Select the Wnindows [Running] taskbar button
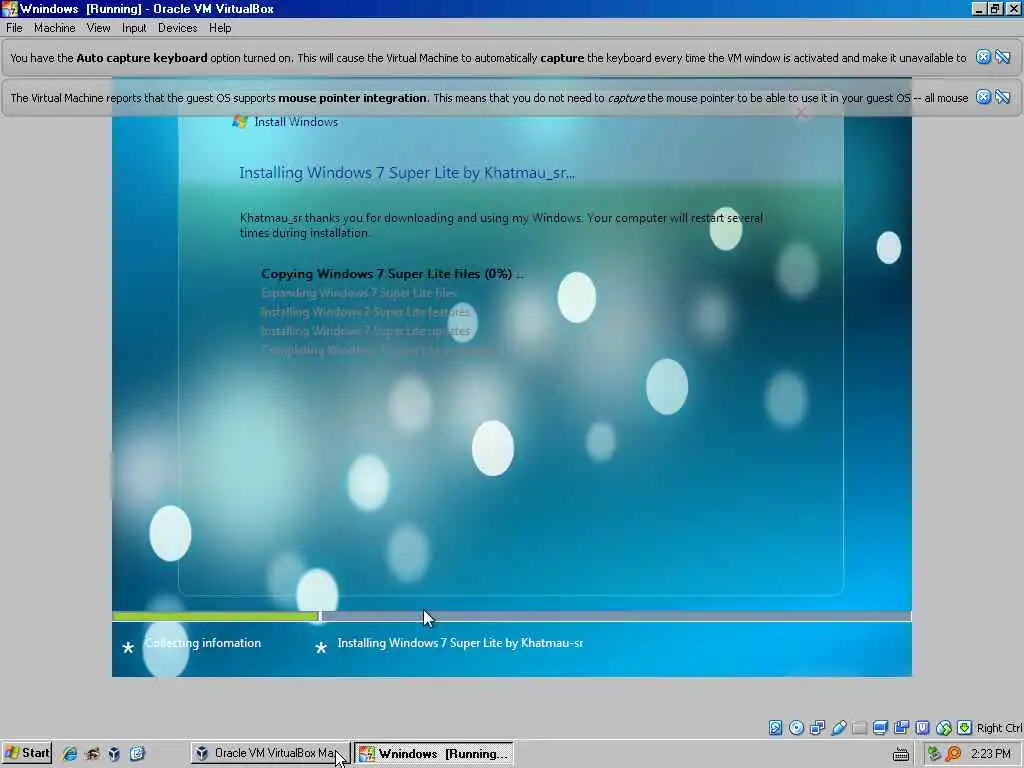The image size is (1024, 768). point(434,753)
